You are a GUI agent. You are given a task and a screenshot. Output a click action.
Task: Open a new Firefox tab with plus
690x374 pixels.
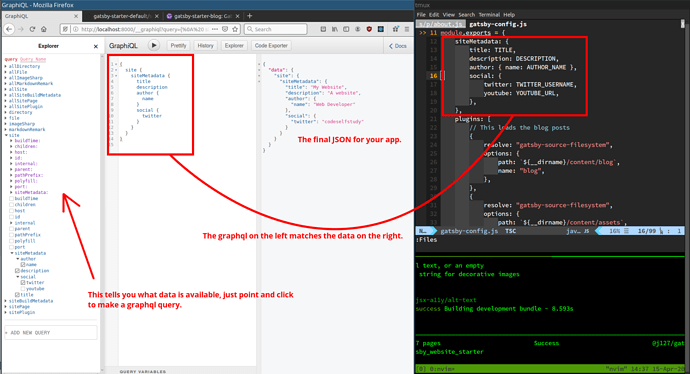click(x=250, y=16)
